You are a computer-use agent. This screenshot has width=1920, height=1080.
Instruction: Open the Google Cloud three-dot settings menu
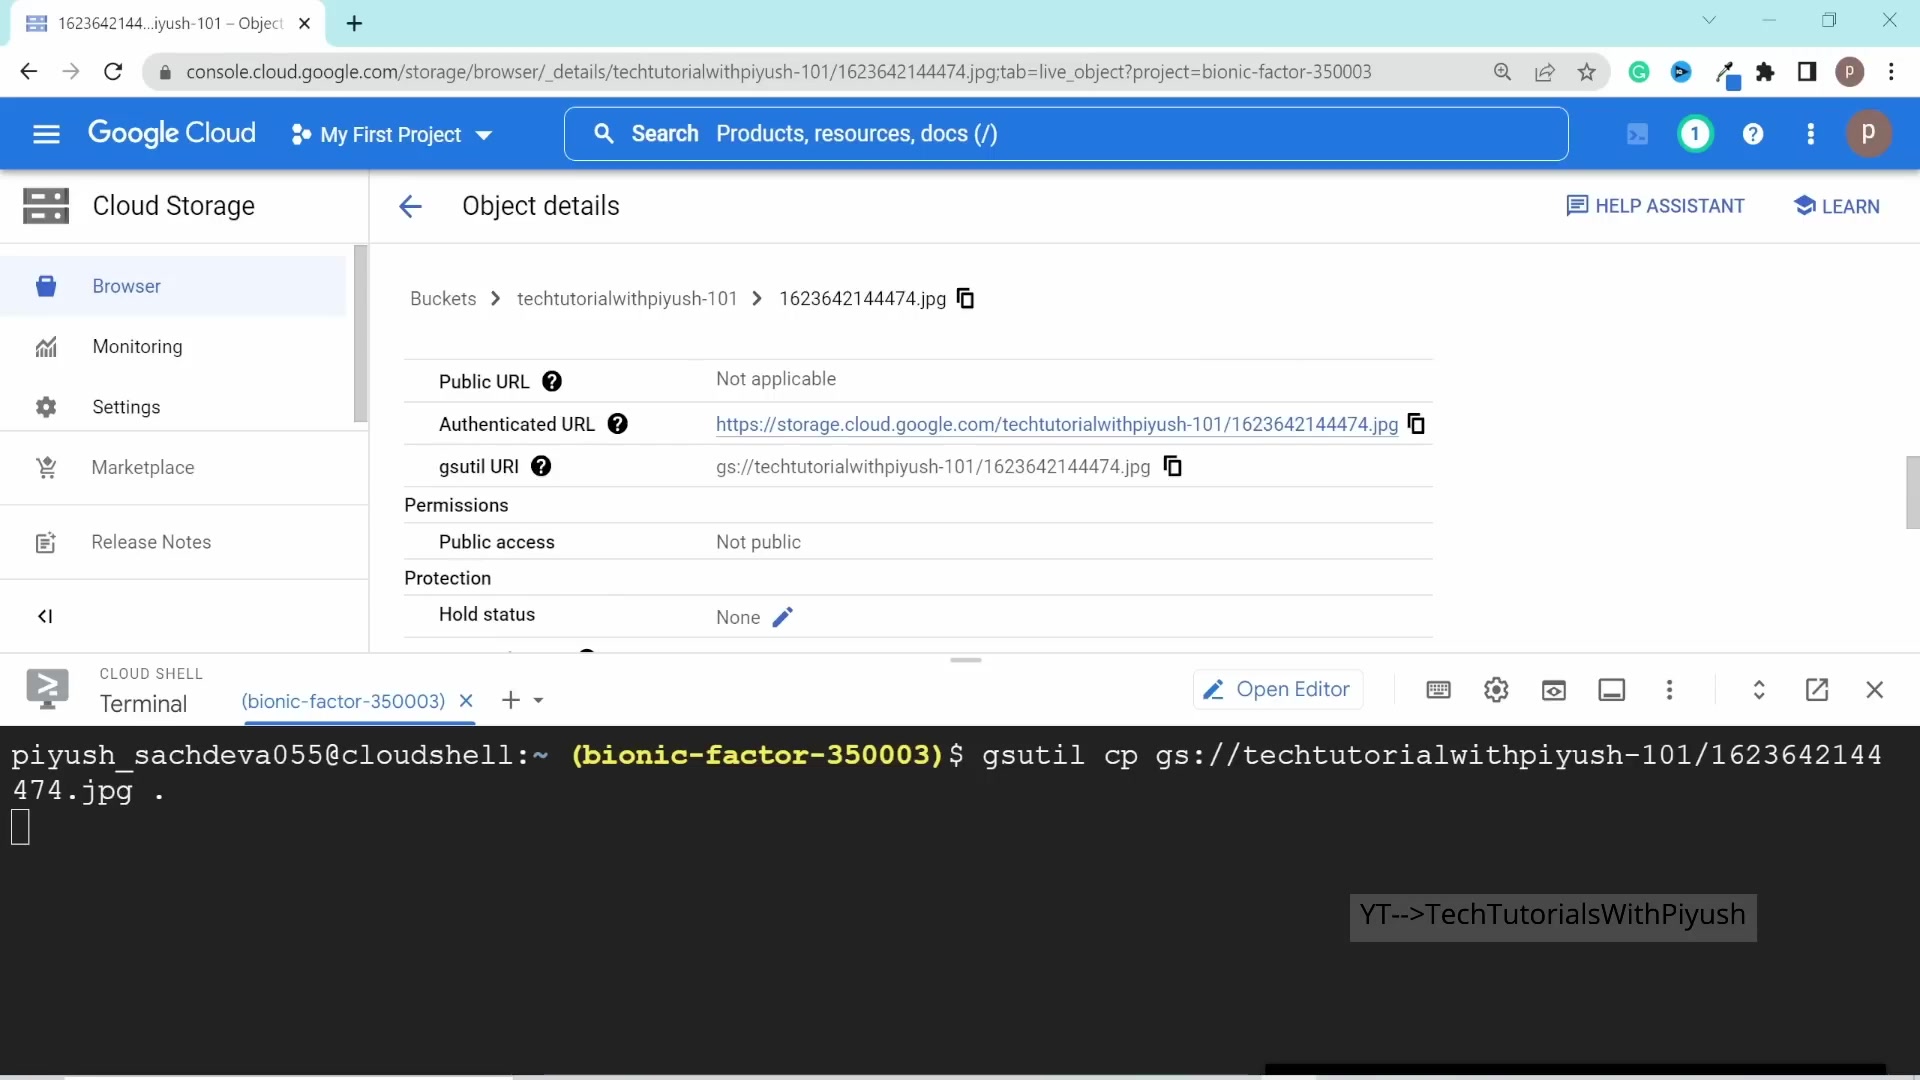pos(1811,134)
